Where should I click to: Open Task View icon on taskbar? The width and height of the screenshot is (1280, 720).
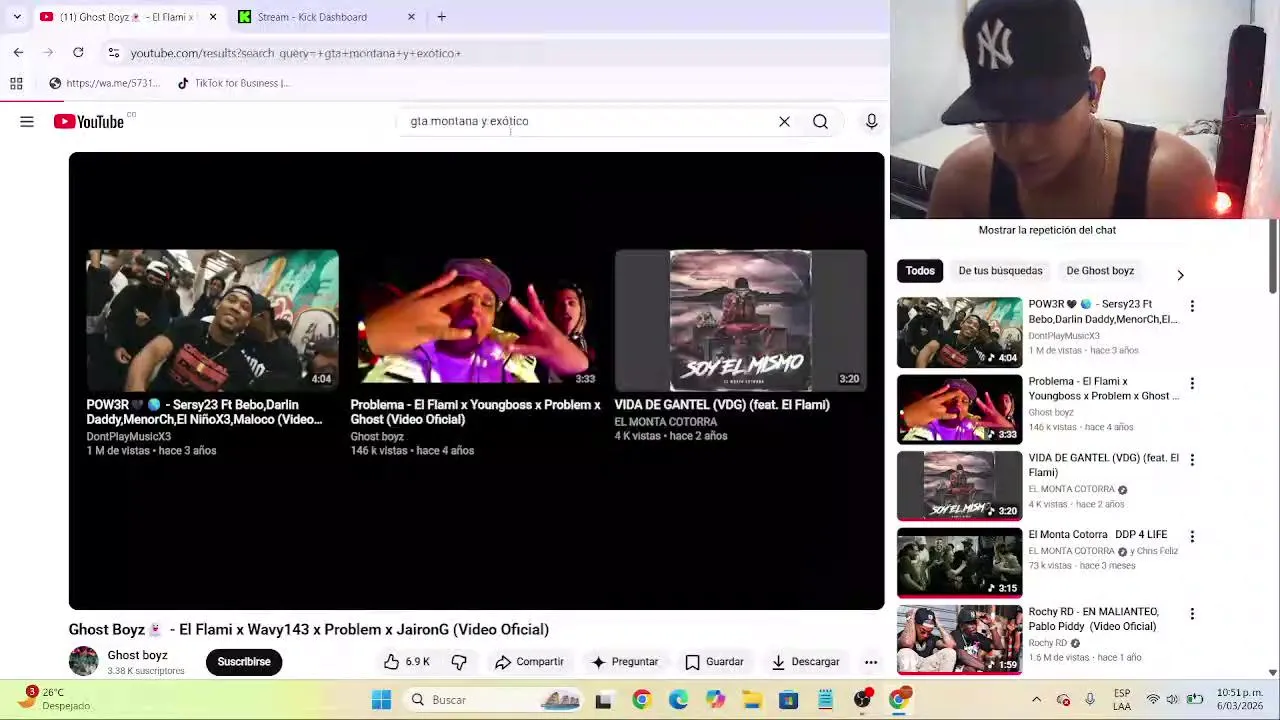coord(603,700)
